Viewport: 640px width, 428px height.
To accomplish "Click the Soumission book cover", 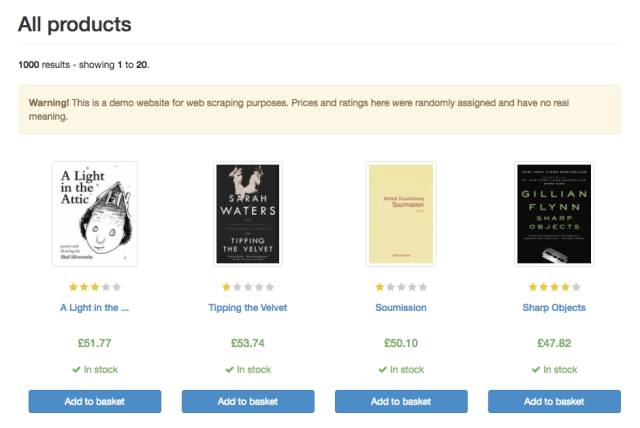I will click(x=400, y=214).
